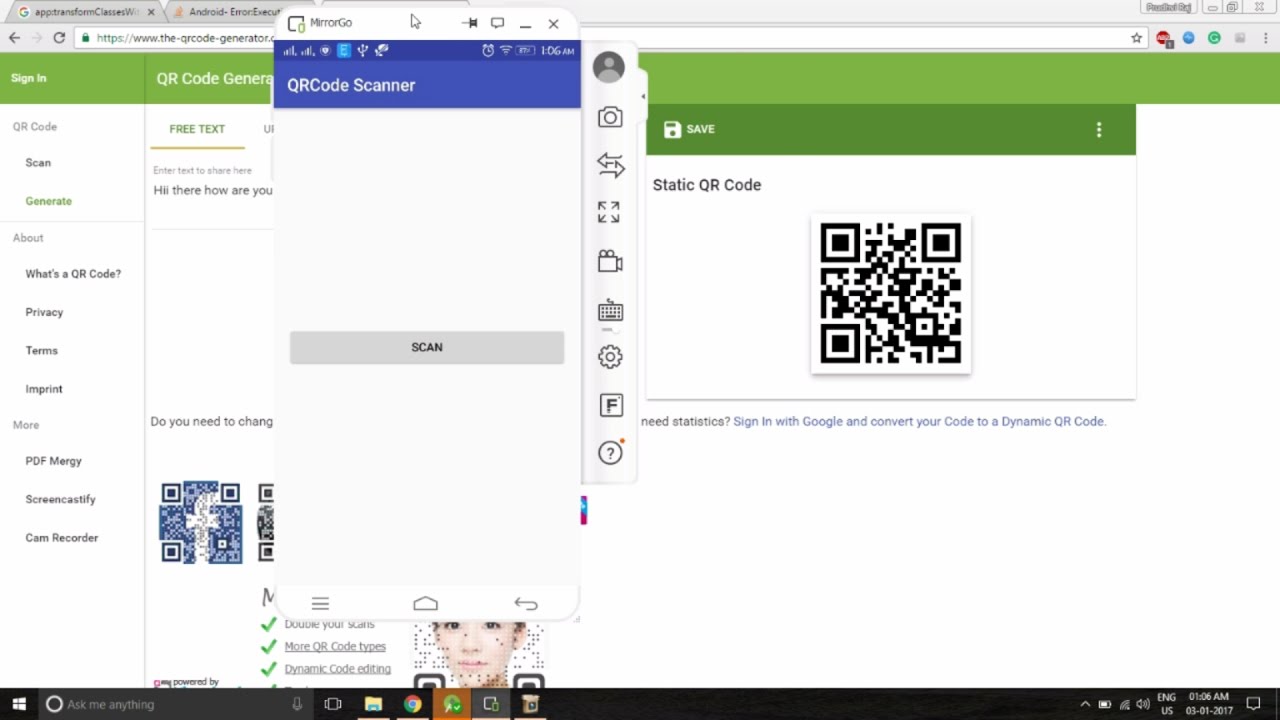1280x720 pixels.
Task: Click the Dynamic Code editing link
Action: [x=337, y=669]
